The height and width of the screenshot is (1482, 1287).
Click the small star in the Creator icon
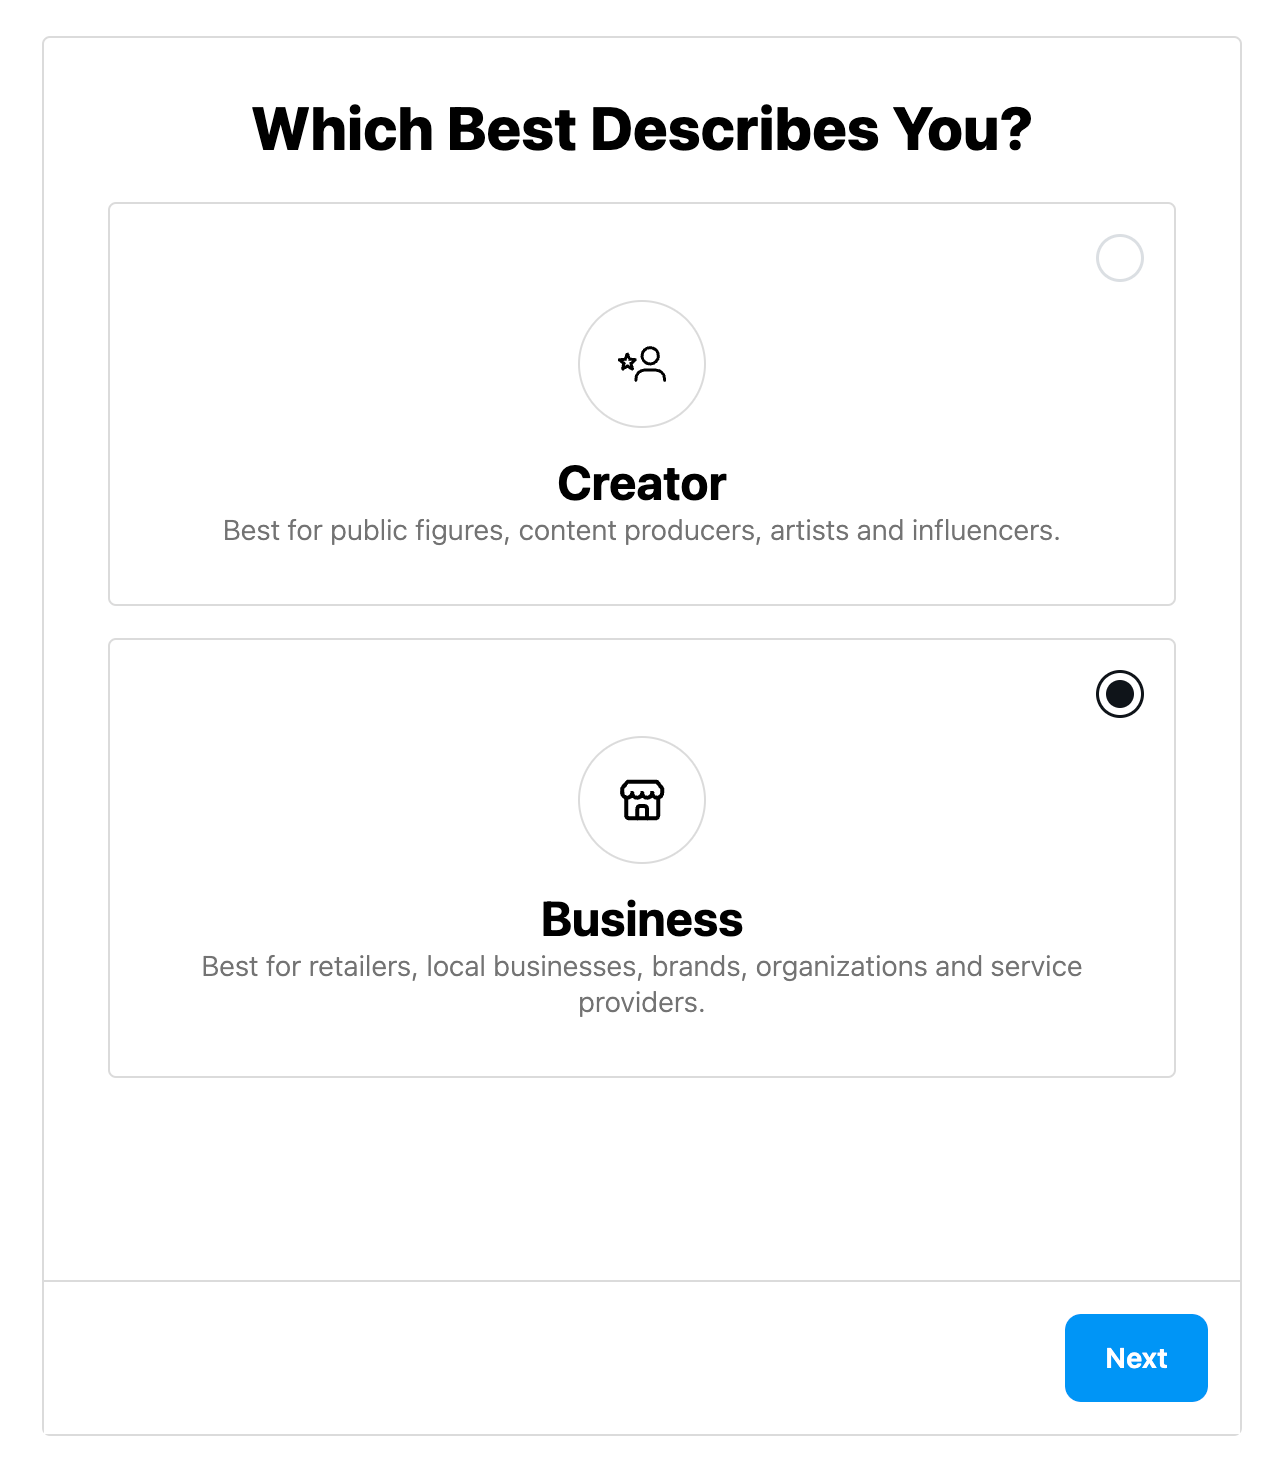click(x=627, y=361)
